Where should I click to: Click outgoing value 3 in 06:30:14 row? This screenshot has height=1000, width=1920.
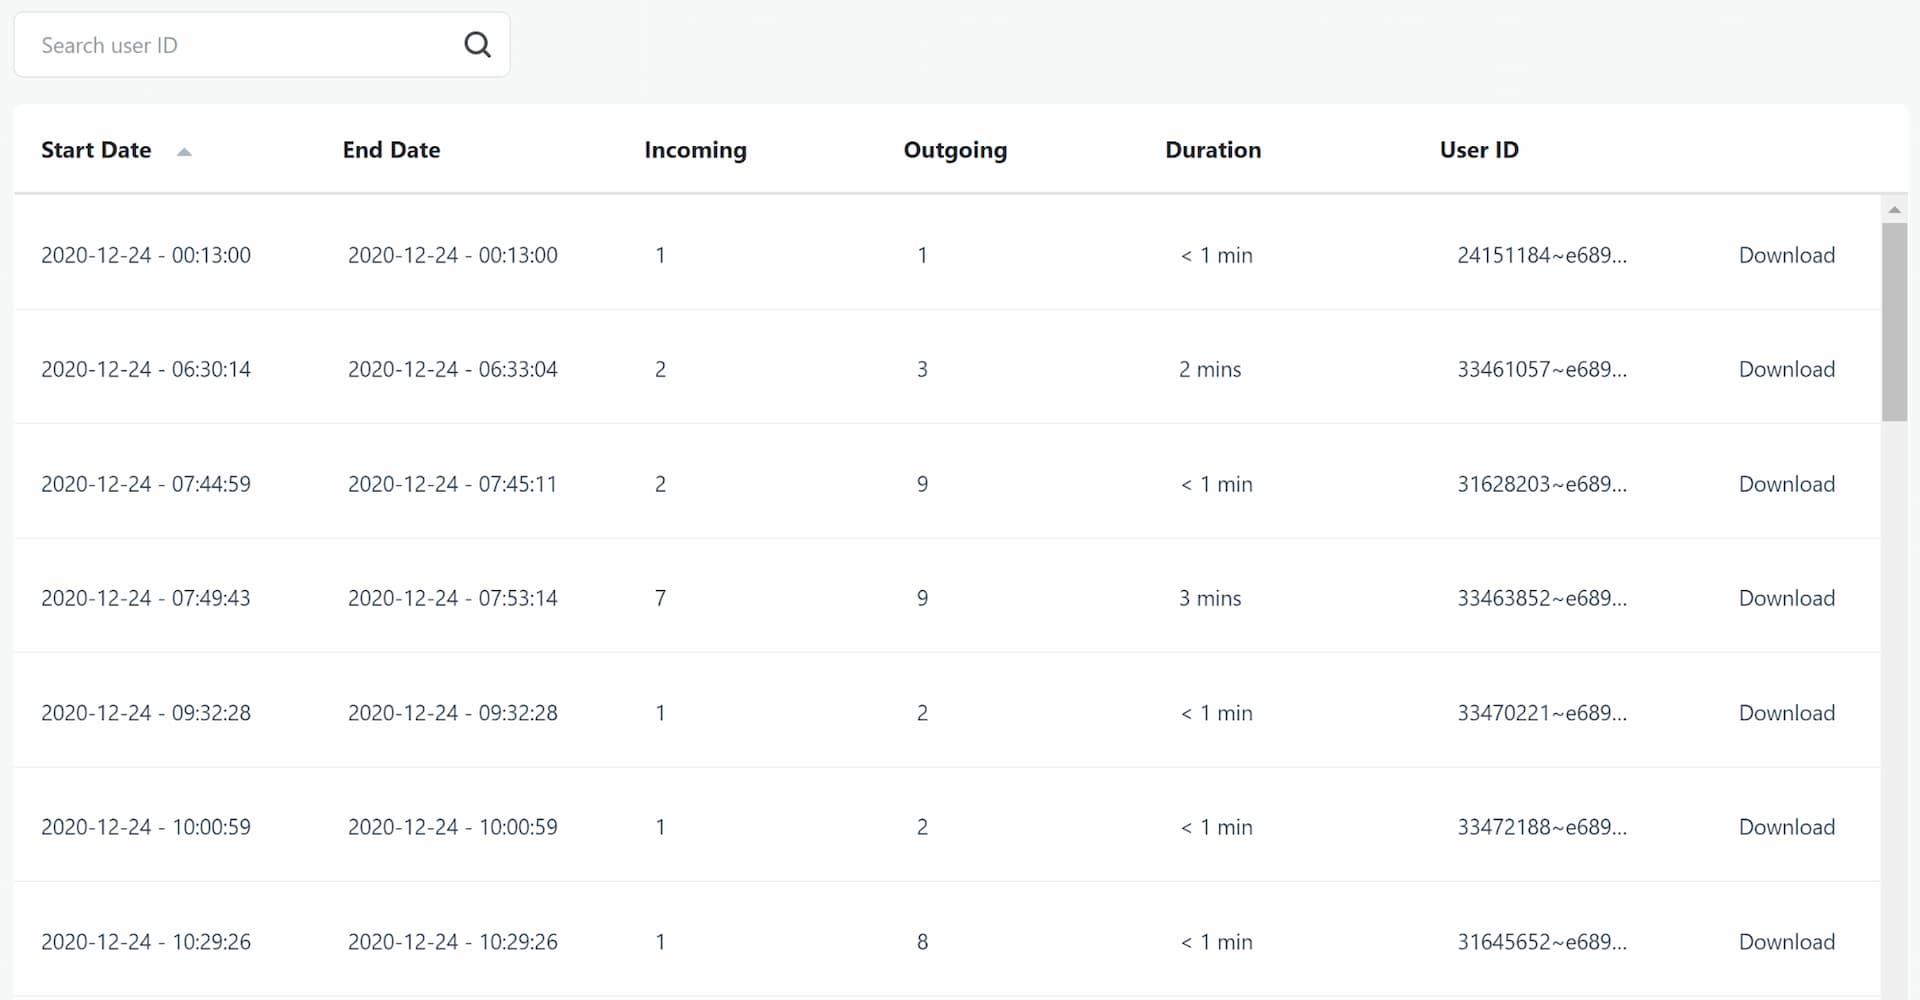coord(922,369)
